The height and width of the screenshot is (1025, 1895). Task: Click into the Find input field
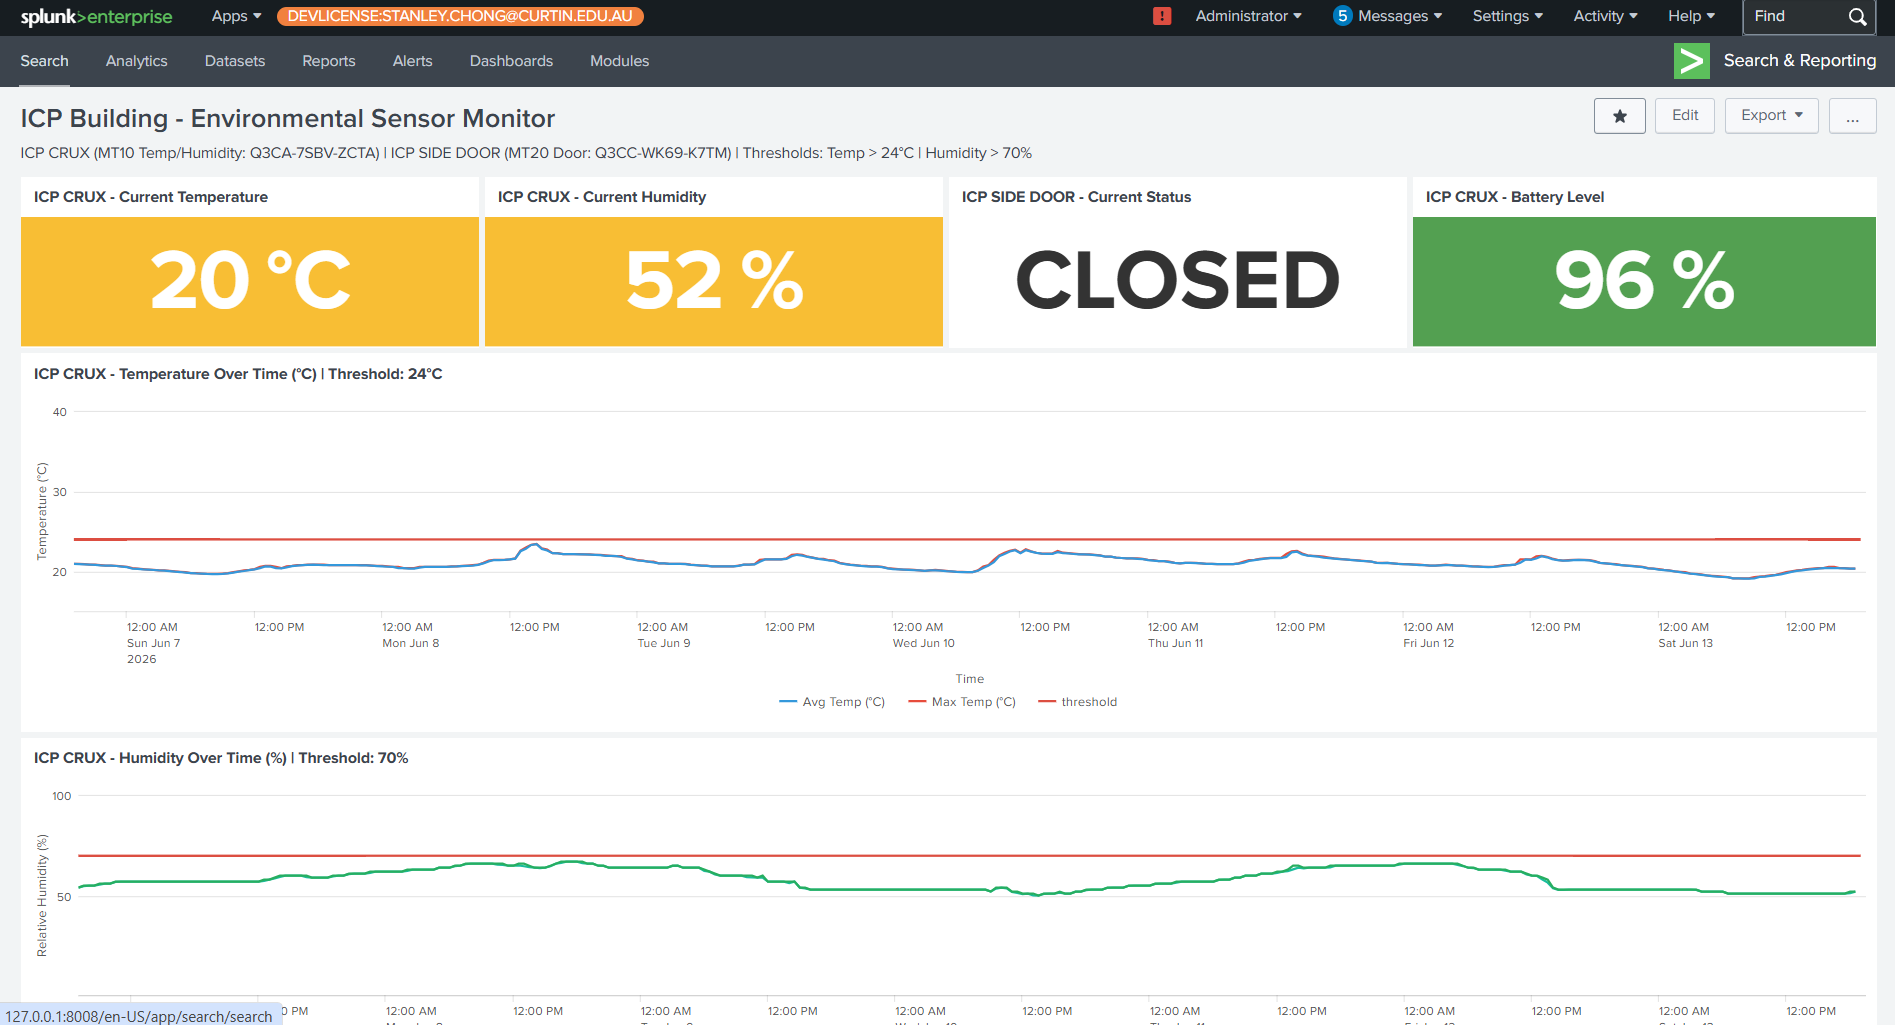(1795, 17)
